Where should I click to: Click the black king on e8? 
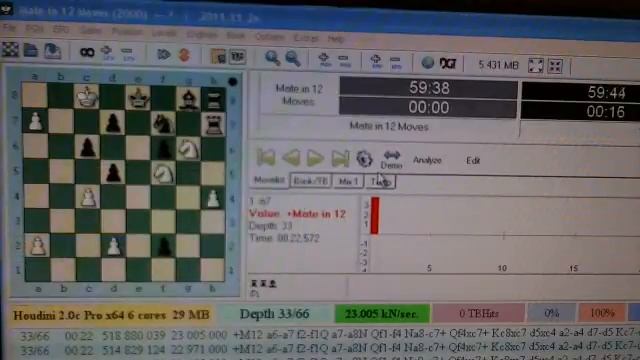(138, 98)
